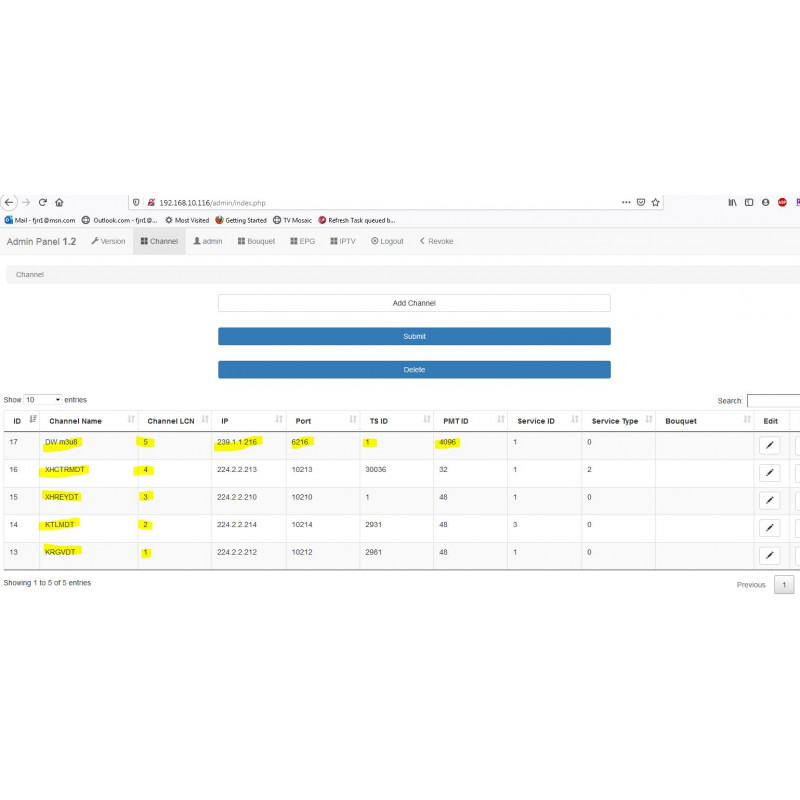This screenshot has height=800, width=800.
Task: Click in the table Search field
Action: 773,401
